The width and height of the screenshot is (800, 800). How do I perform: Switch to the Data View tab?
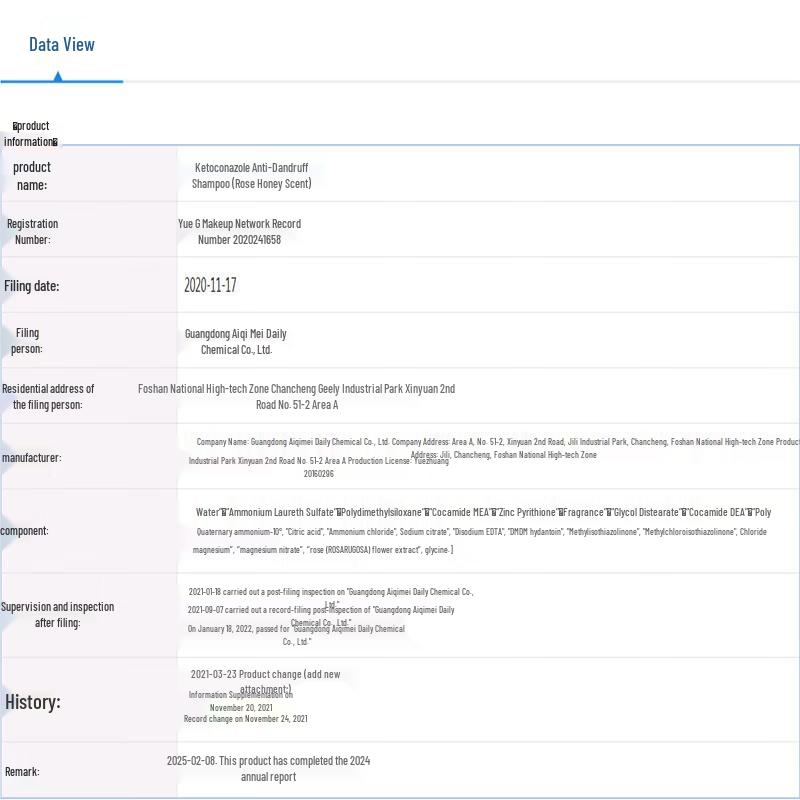click(x=62, y=44)
